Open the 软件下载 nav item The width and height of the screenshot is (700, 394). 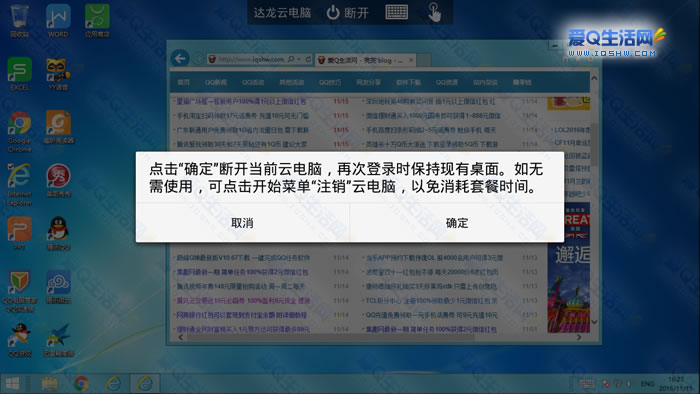(408, 82)
